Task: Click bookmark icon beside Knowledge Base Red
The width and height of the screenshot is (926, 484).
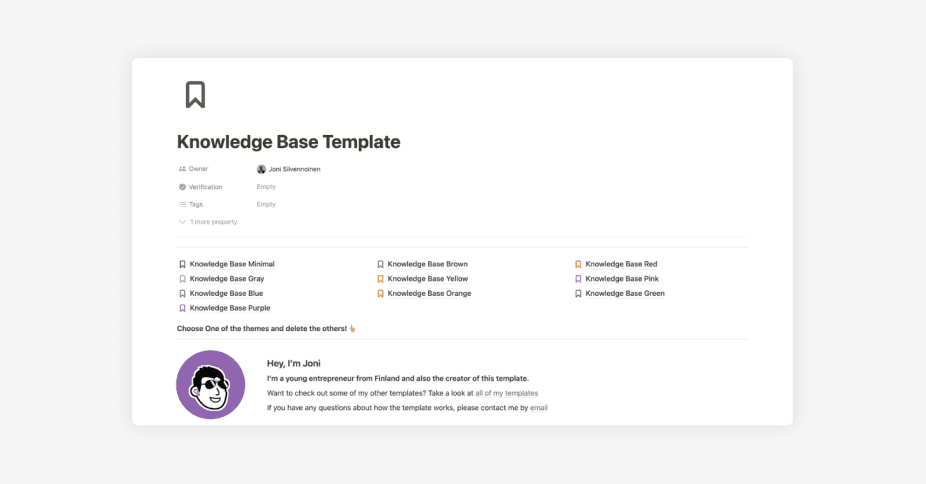Action: [578, 264]
